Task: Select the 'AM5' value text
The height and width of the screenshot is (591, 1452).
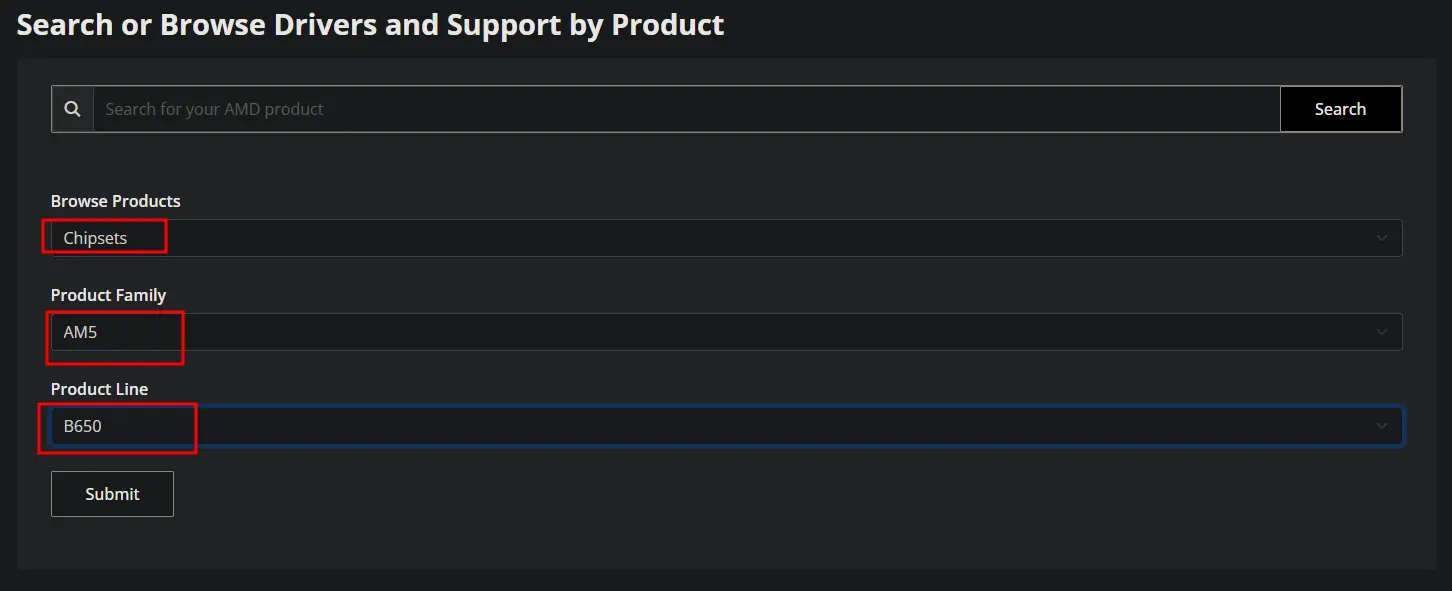Action: coord(80,332)
